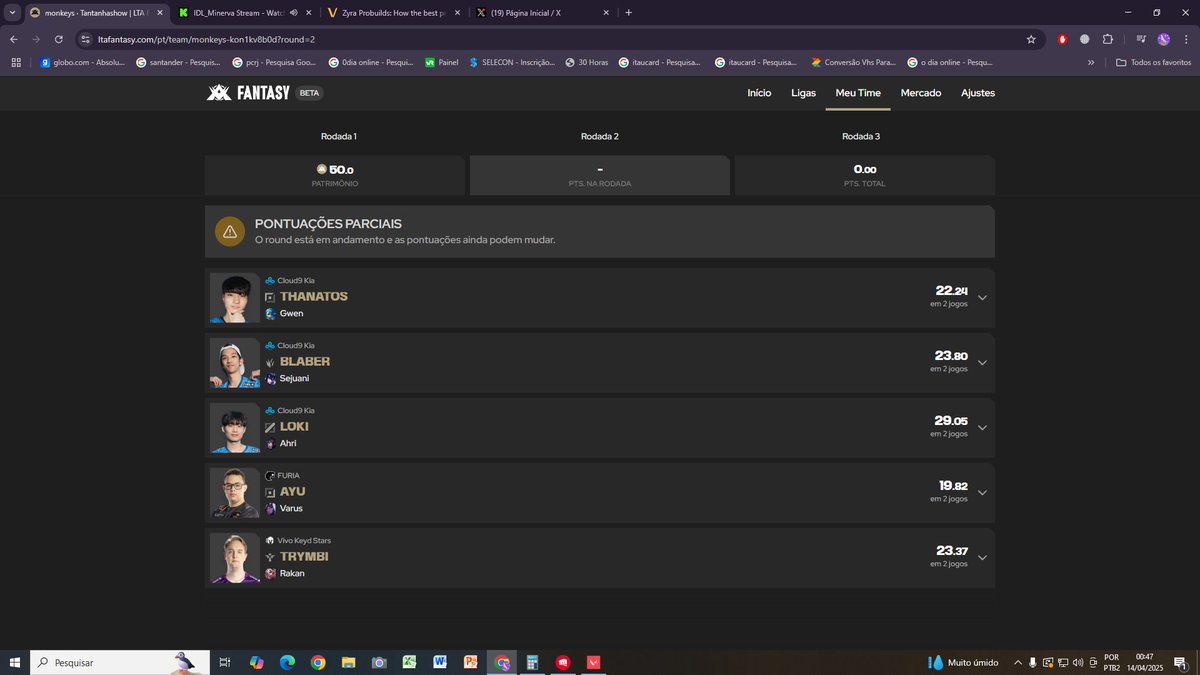
Task: Click BLABER player photo
Action: (235, 363)
